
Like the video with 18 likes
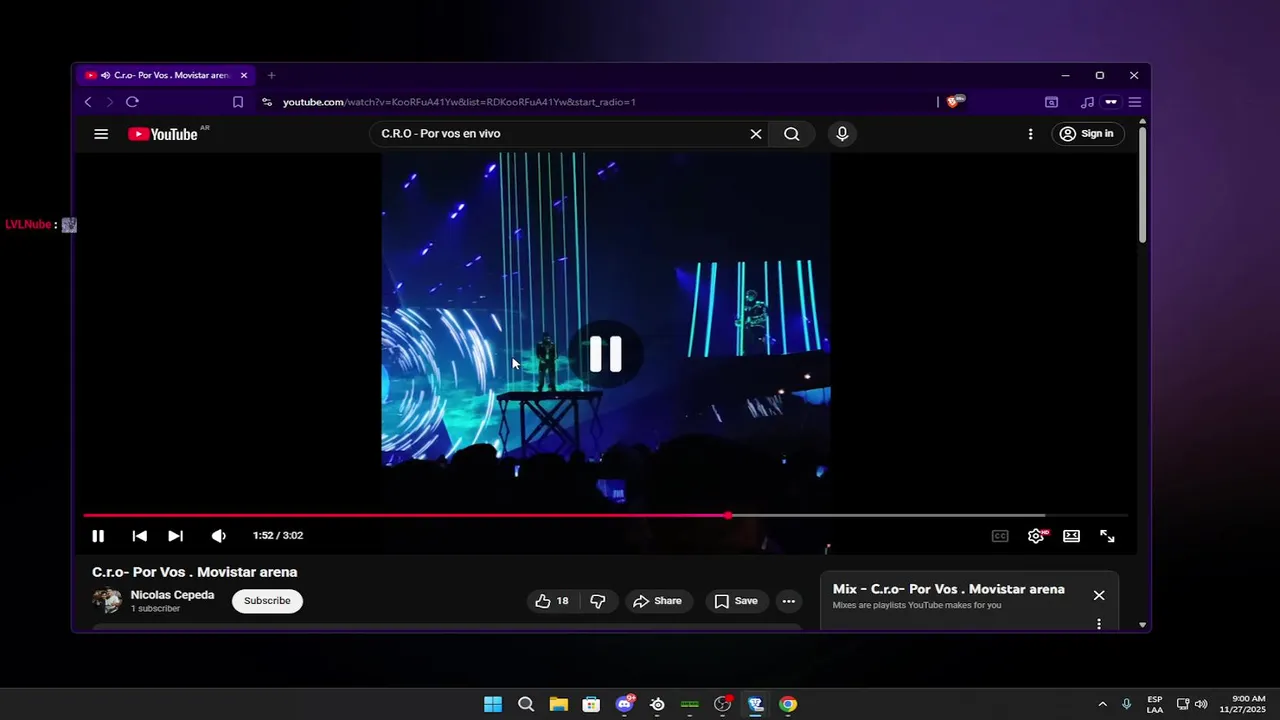click(552, 601)
